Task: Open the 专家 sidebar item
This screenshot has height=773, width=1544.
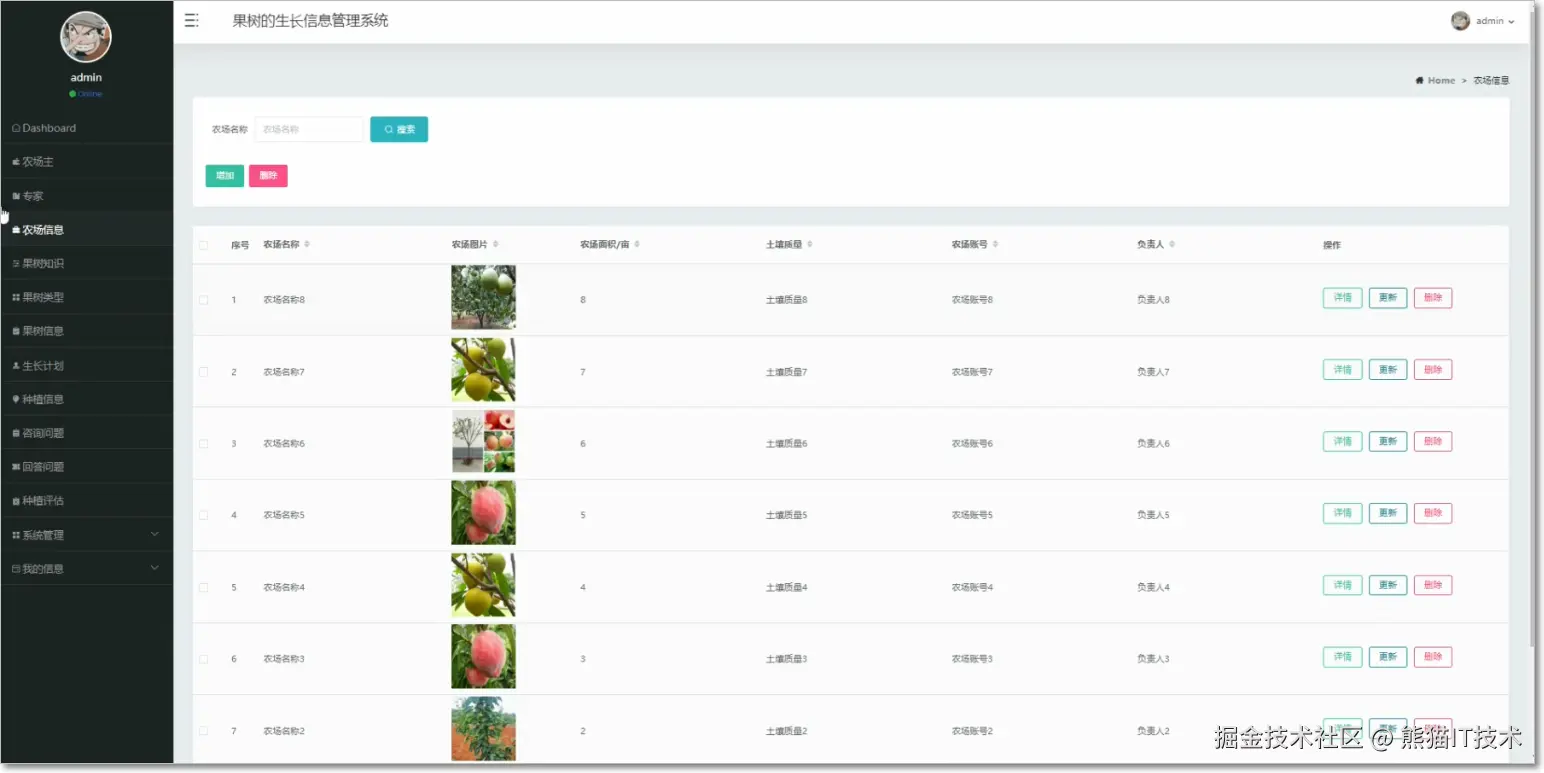Action: point(86,196)
